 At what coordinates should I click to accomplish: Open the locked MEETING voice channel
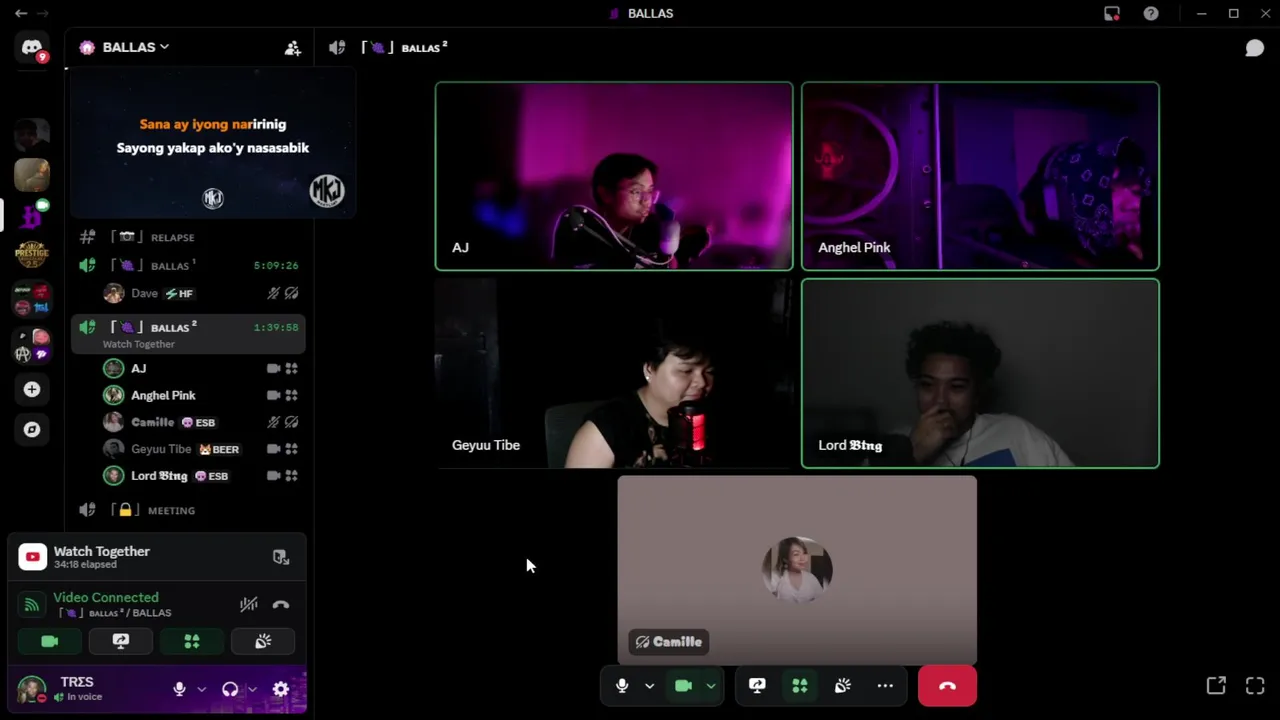[x=188, y=510]
